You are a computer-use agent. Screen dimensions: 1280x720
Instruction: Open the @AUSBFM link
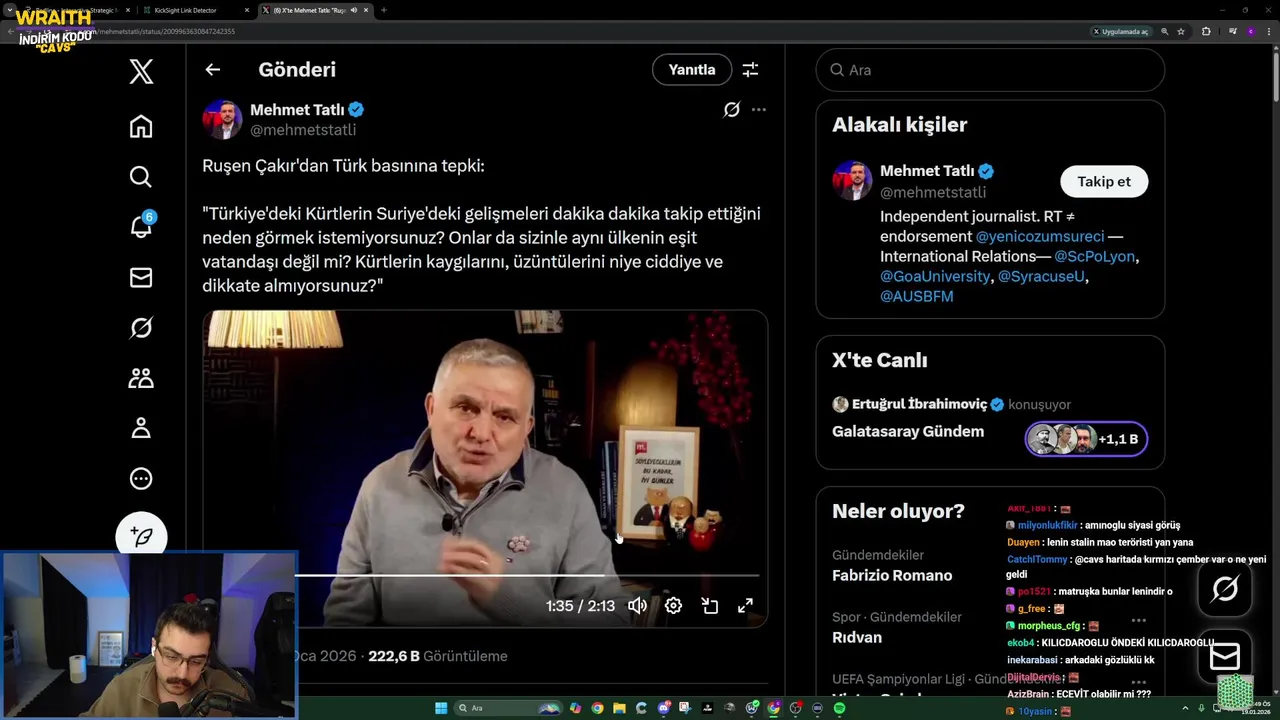pos(917,296)
